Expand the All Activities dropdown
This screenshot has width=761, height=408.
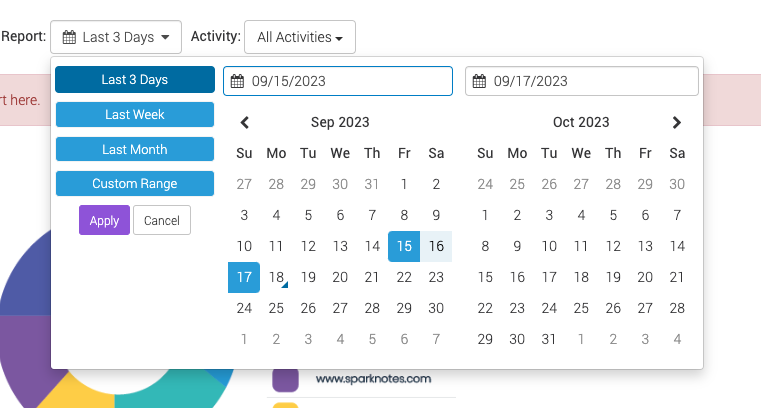pos(300,37)
